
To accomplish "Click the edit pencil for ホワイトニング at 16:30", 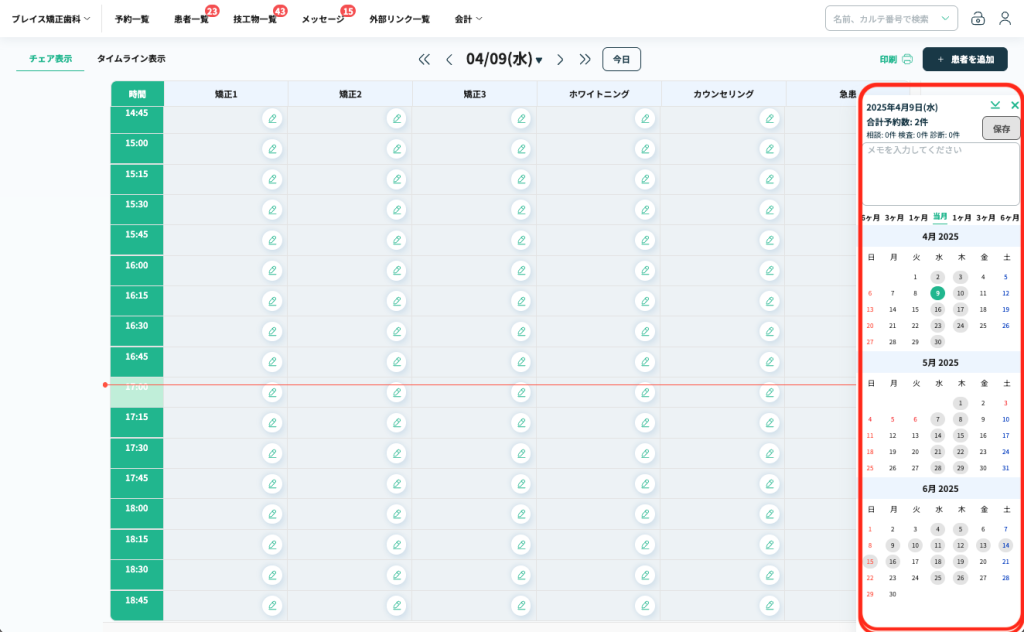I will (x=645, y=332).
